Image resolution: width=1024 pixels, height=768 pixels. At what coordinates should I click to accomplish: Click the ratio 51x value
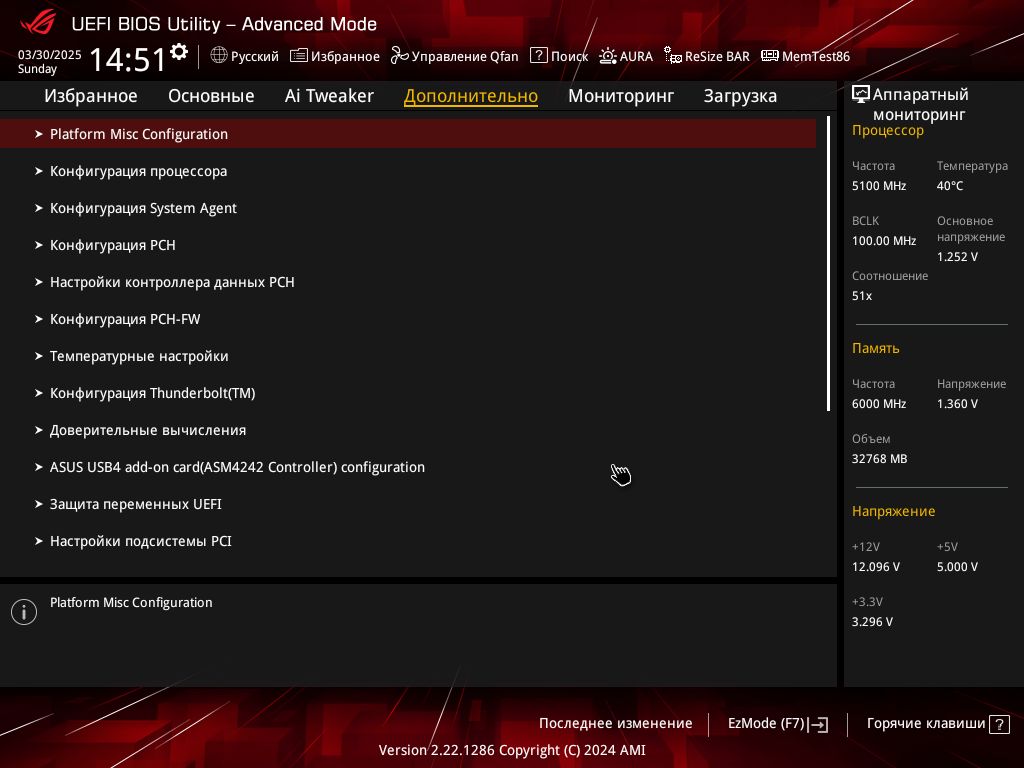tap(861, 296)
